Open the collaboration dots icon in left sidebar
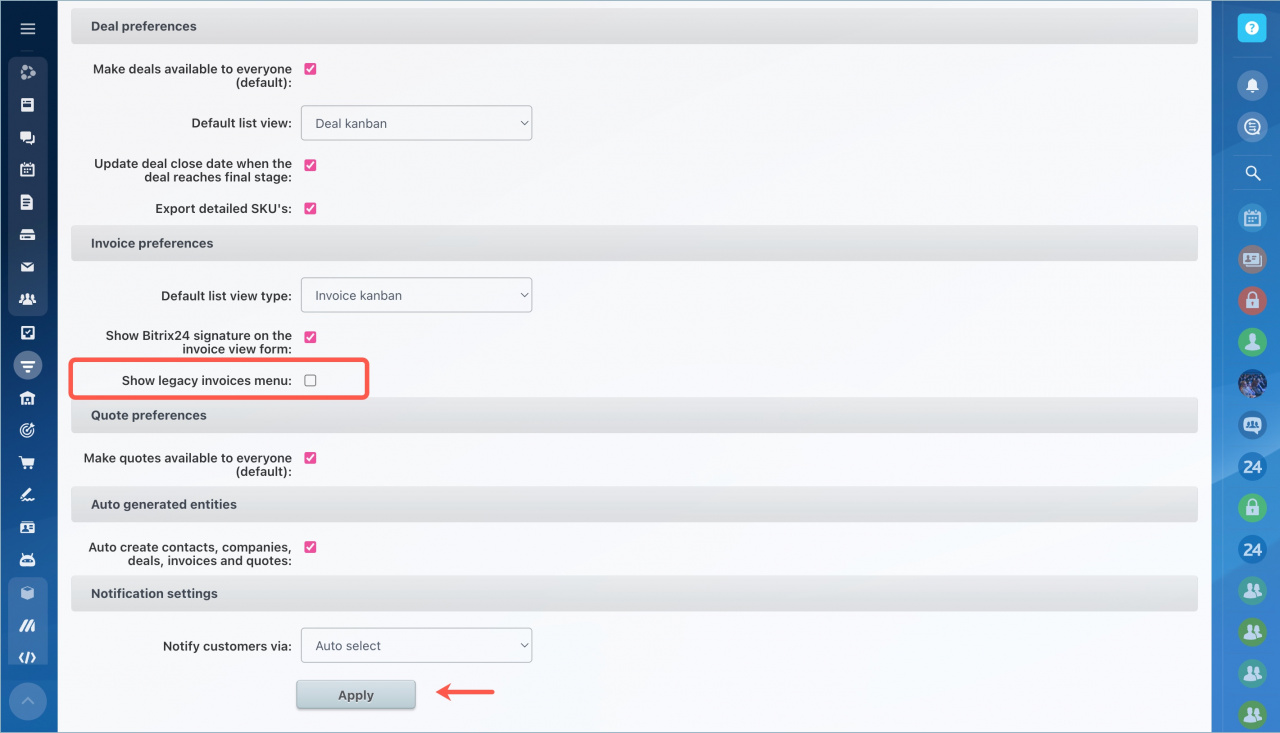The image size is (1280, 733). 28,72
